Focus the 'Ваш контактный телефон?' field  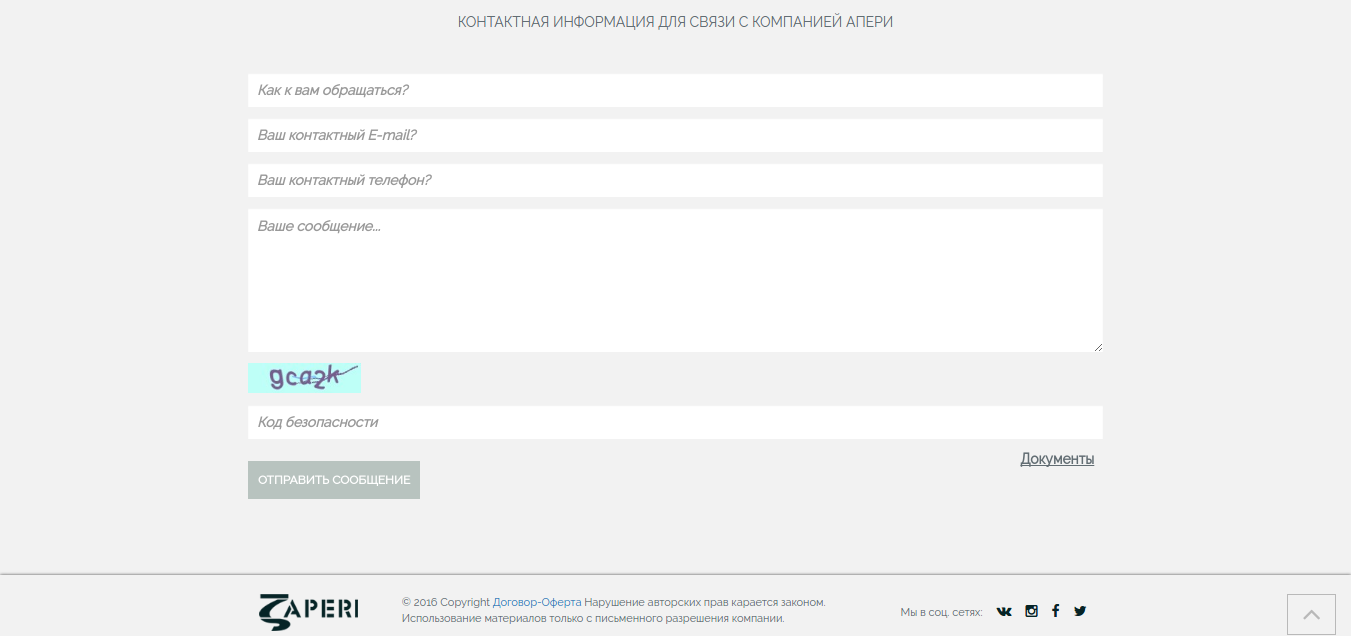675,180
